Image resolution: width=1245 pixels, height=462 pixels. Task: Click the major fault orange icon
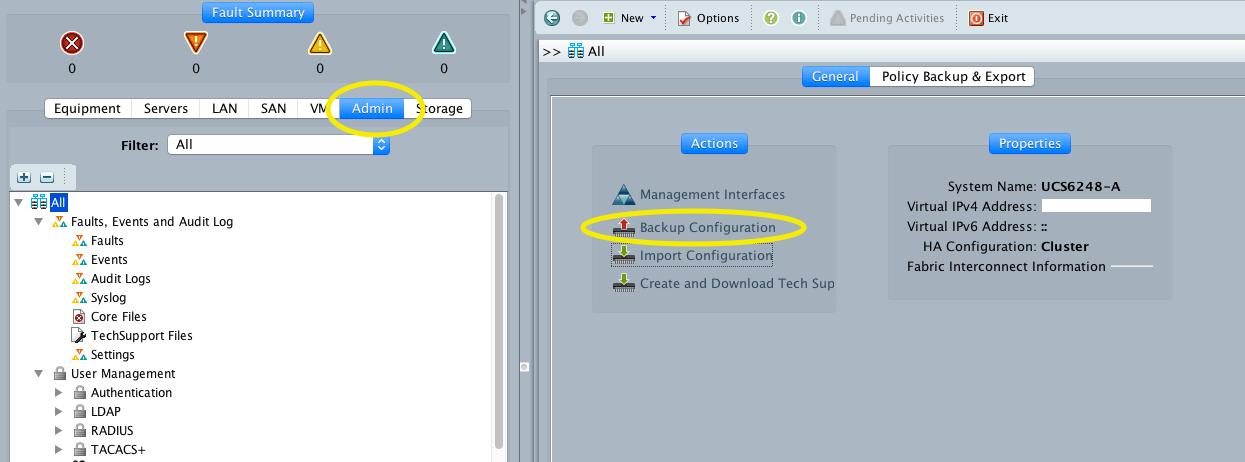[x=195, y=43]
